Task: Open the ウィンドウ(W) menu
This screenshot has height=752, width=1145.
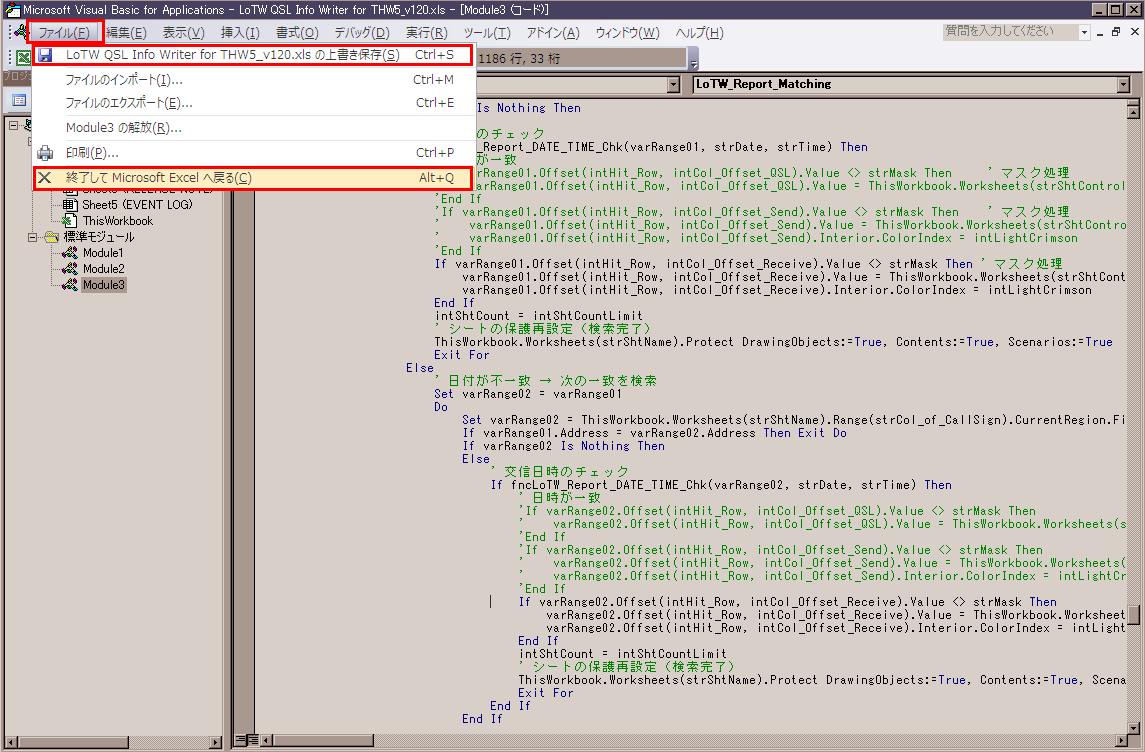Action: 627,33
